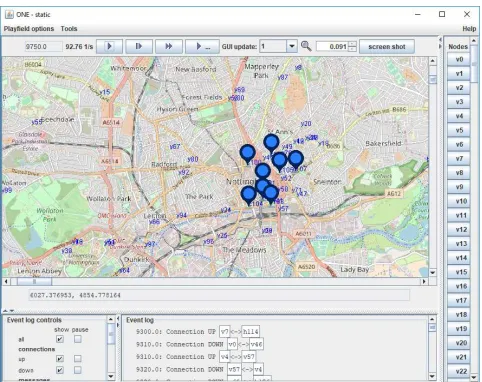This screenshot has height=382, width=482.
Task: Click the node label v64 near Dunkirk
Action: tap(124, 270)
